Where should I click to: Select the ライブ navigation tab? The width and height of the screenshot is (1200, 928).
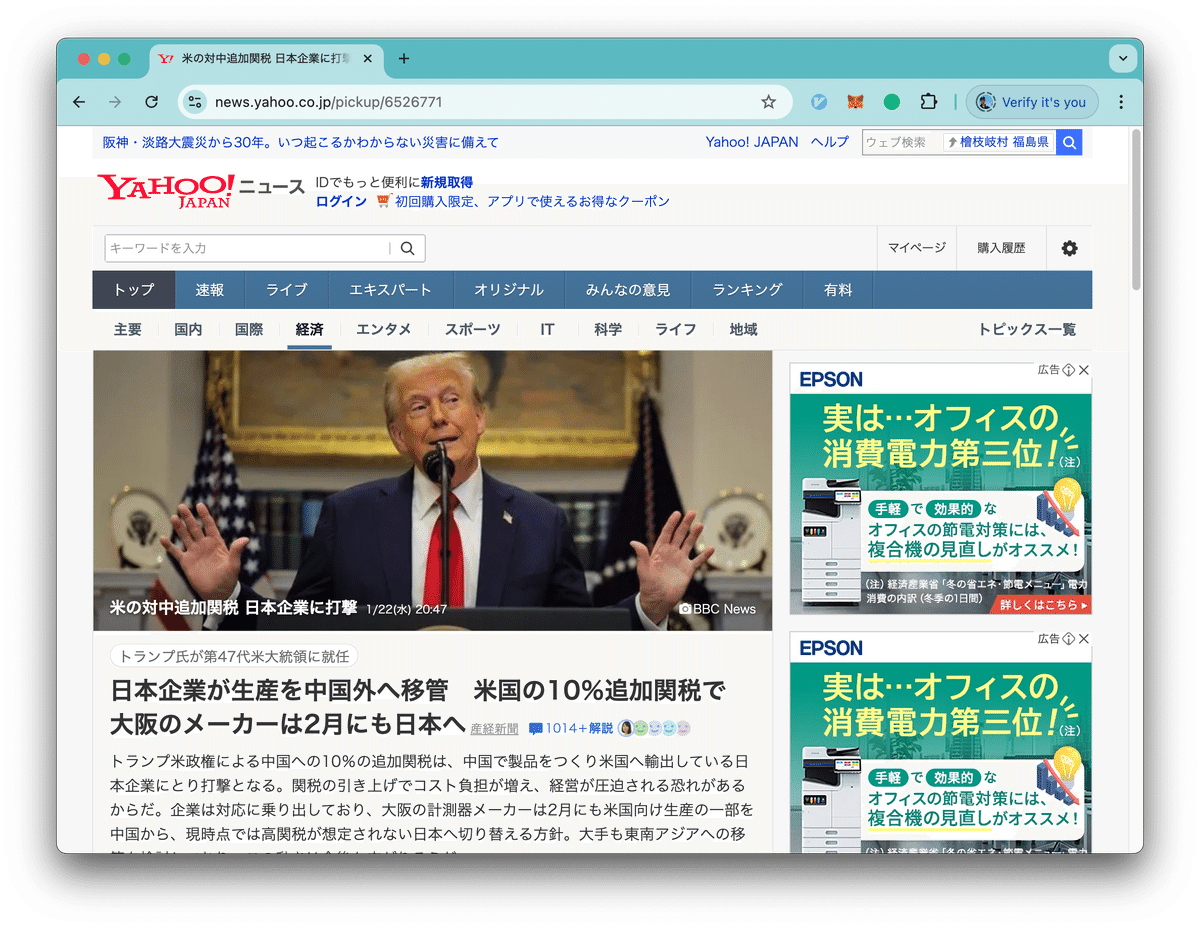pyautogui.click(x=287, y=290)
